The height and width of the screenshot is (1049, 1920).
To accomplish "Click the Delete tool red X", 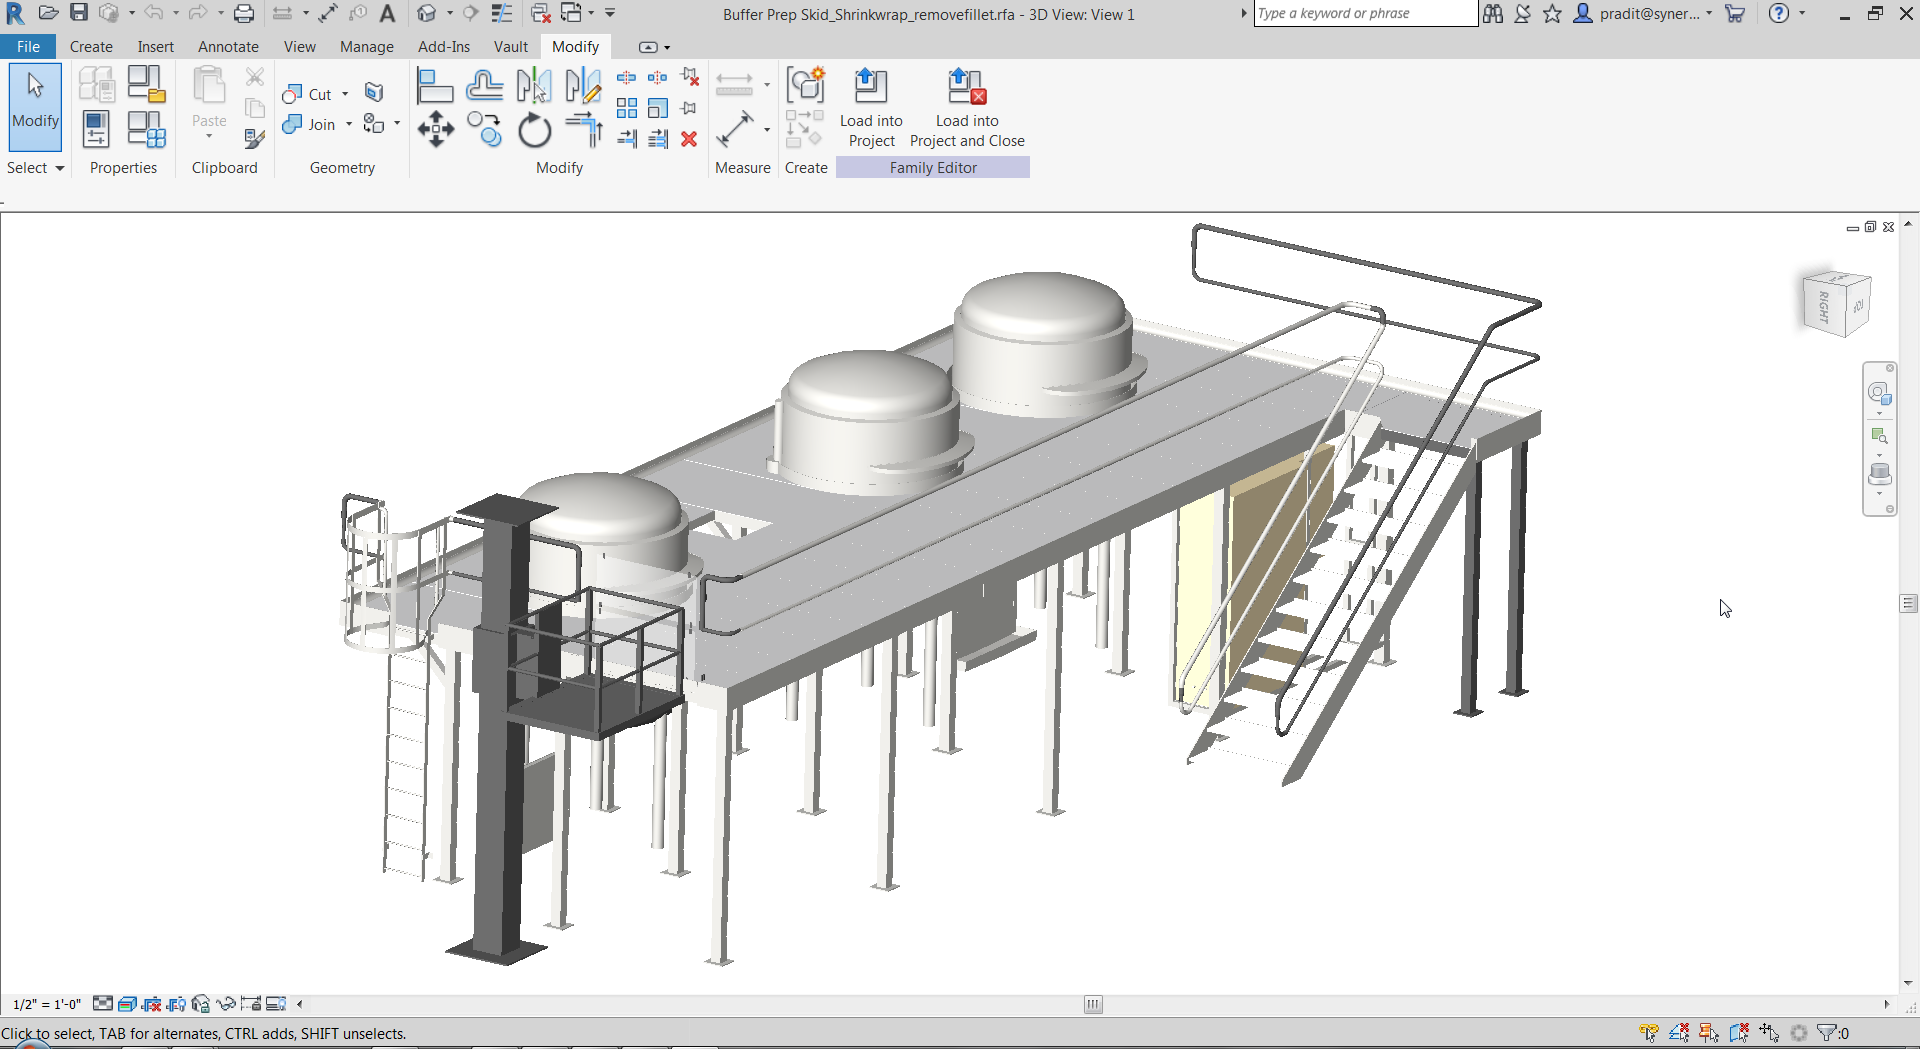I will [689, 140].
